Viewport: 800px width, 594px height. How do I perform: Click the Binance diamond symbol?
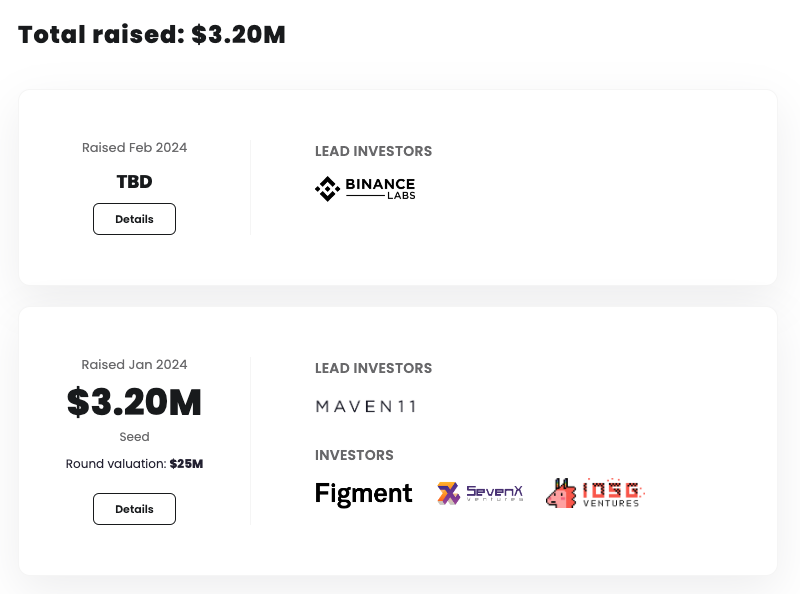tap(328, 188)
